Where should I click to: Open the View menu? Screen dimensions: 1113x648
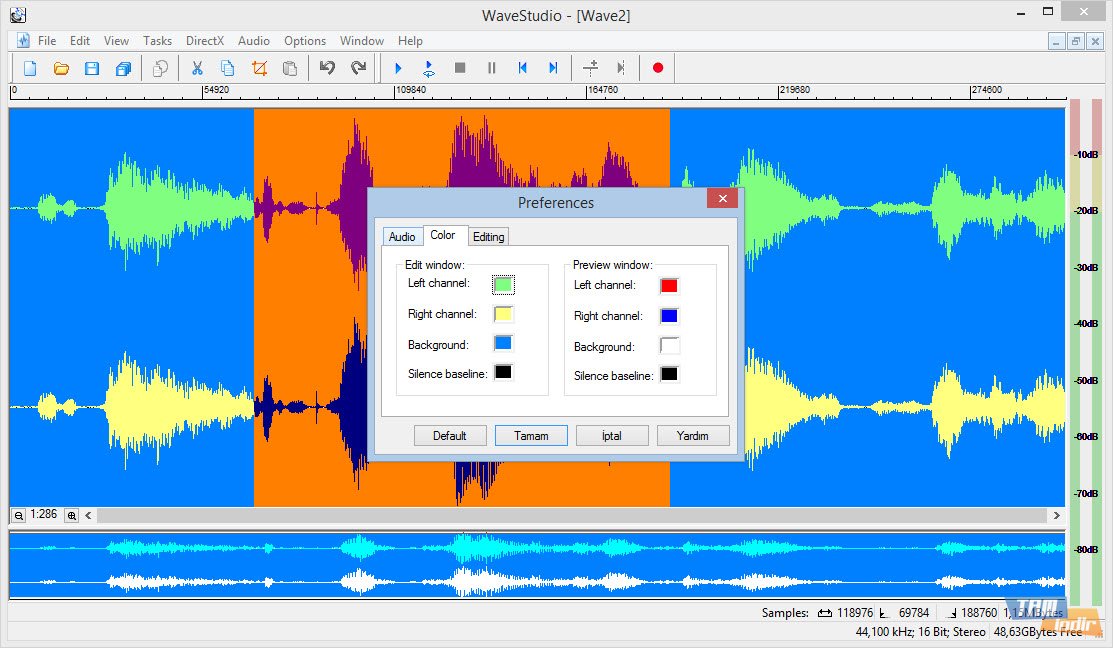[116, 41]
